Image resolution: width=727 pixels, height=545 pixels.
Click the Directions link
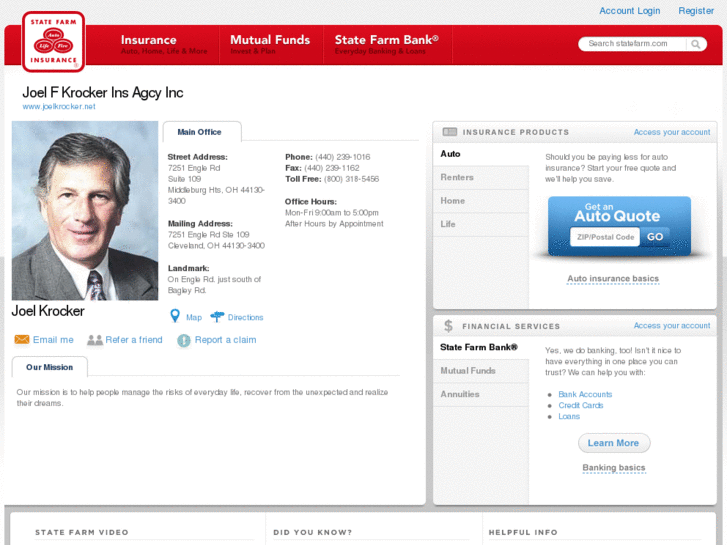pyautogui.click(x=245, y=317)
